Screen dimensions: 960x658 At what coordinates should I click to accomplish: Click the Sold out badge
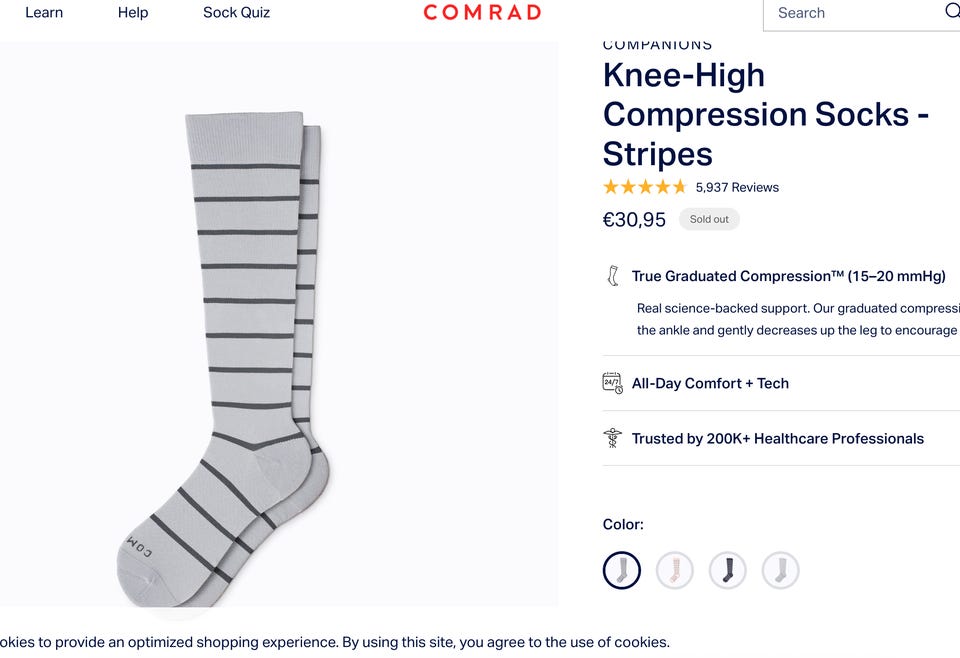[709, 219]
